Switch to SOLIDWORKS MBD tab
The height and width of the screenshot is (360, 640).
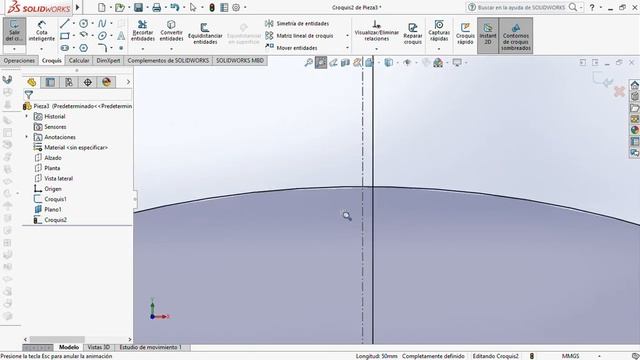tap(240, 60)
